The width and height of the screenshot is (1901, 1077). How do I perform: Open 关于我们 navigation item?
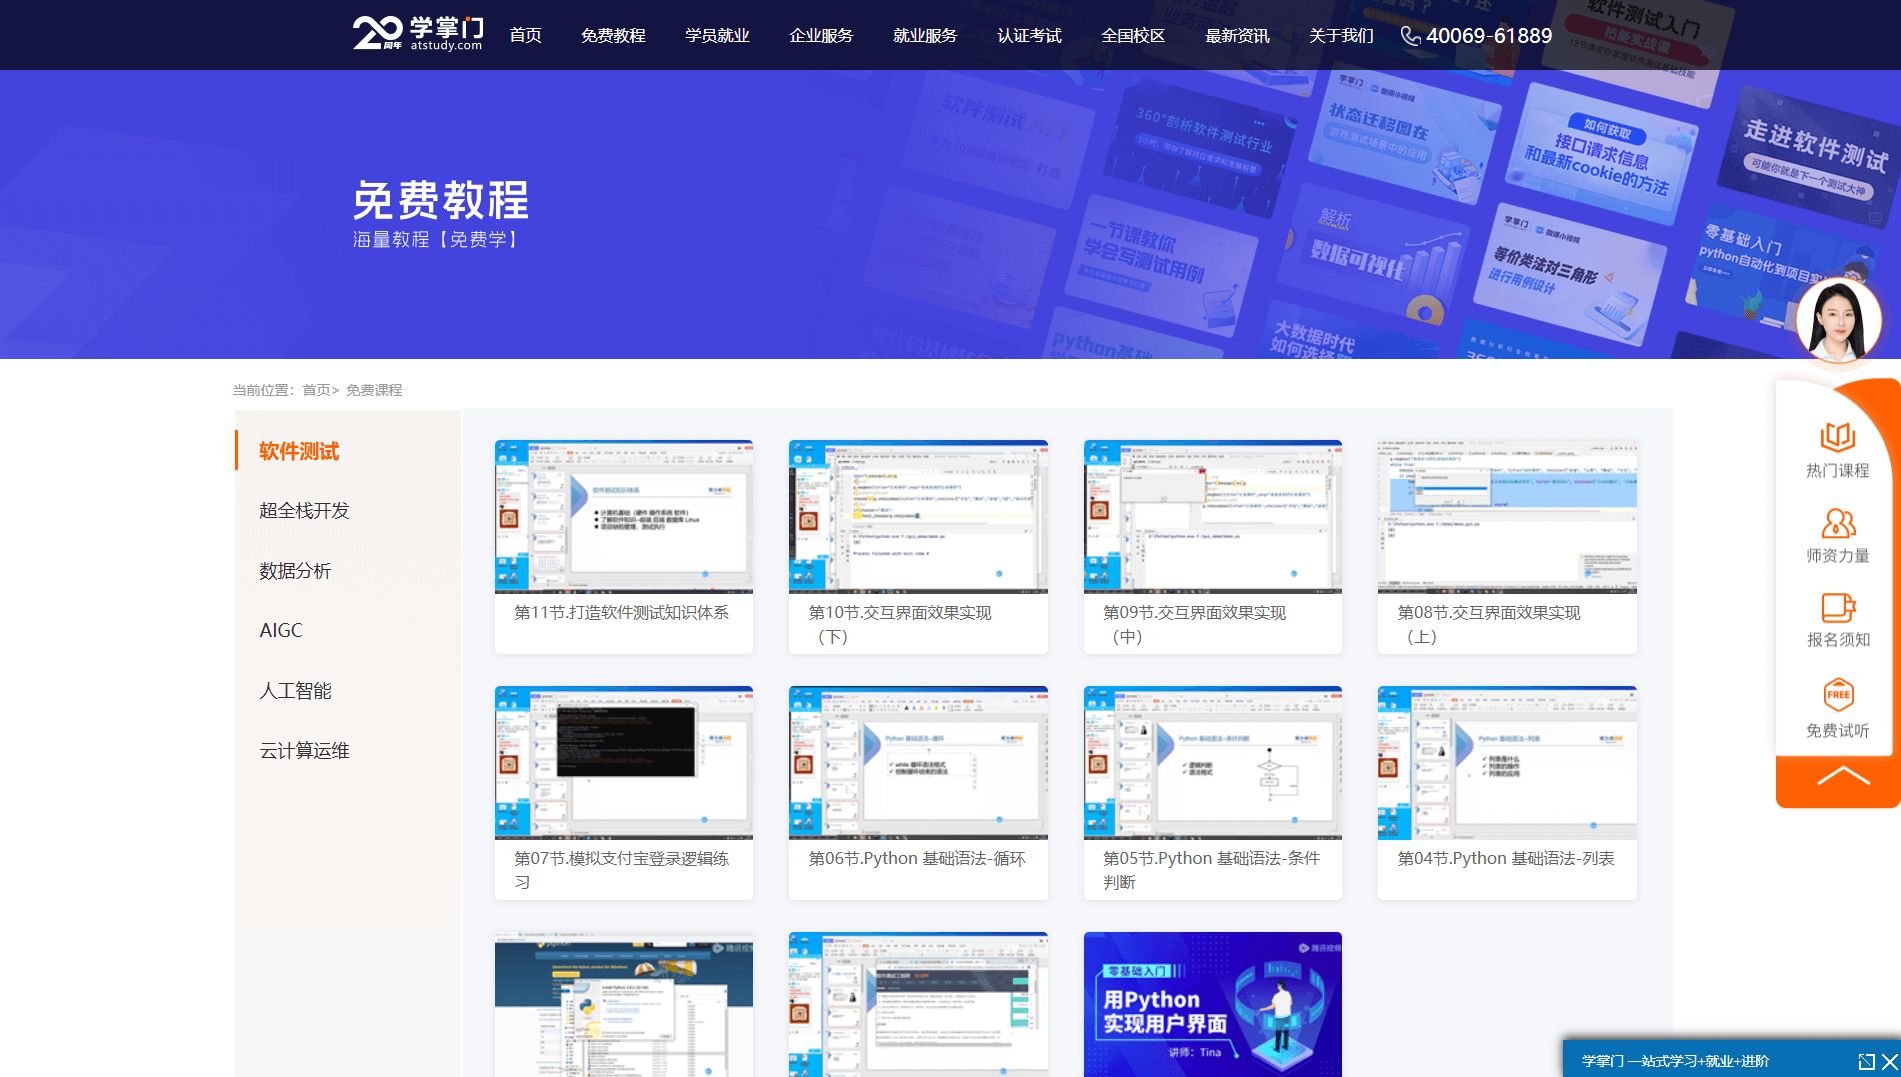point(1341,36)
